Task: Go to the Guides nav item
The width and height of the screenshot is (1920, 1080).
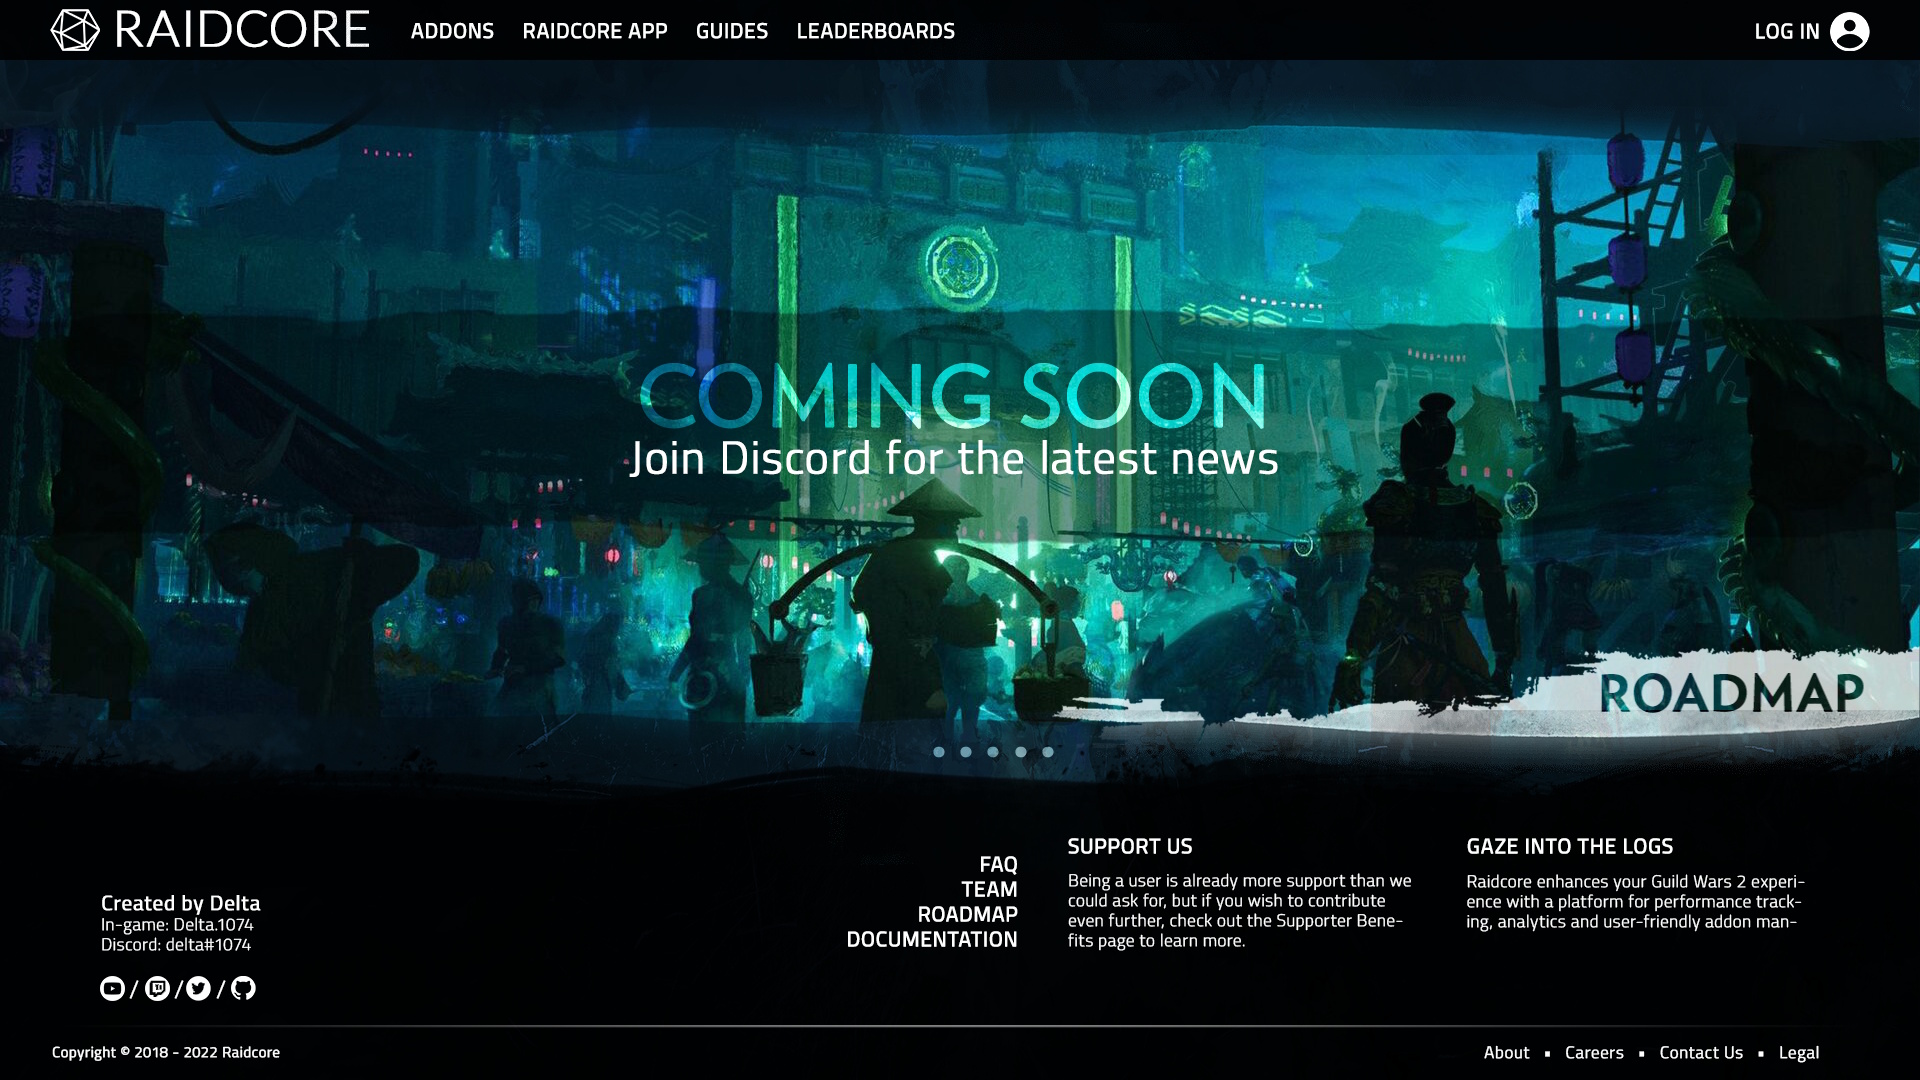Action: point(732,31)
